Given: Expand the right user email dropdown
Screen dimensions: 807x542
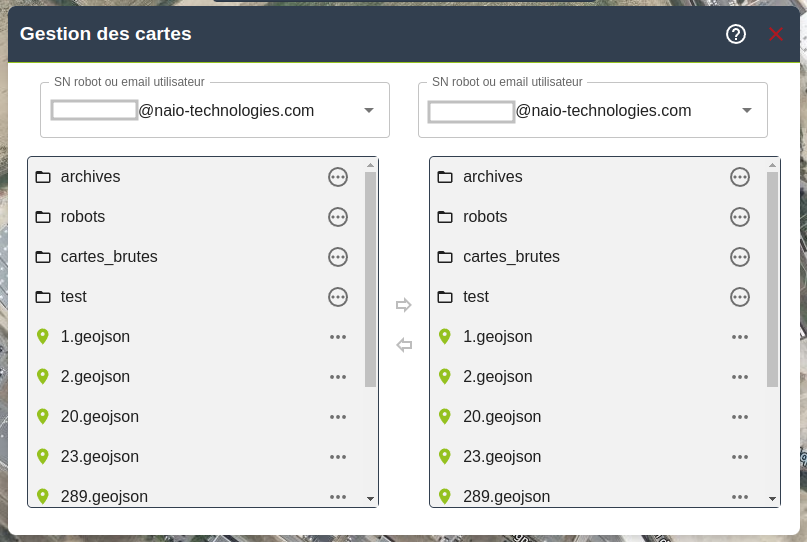Looking at the screenshot, I should pos(747,110).
